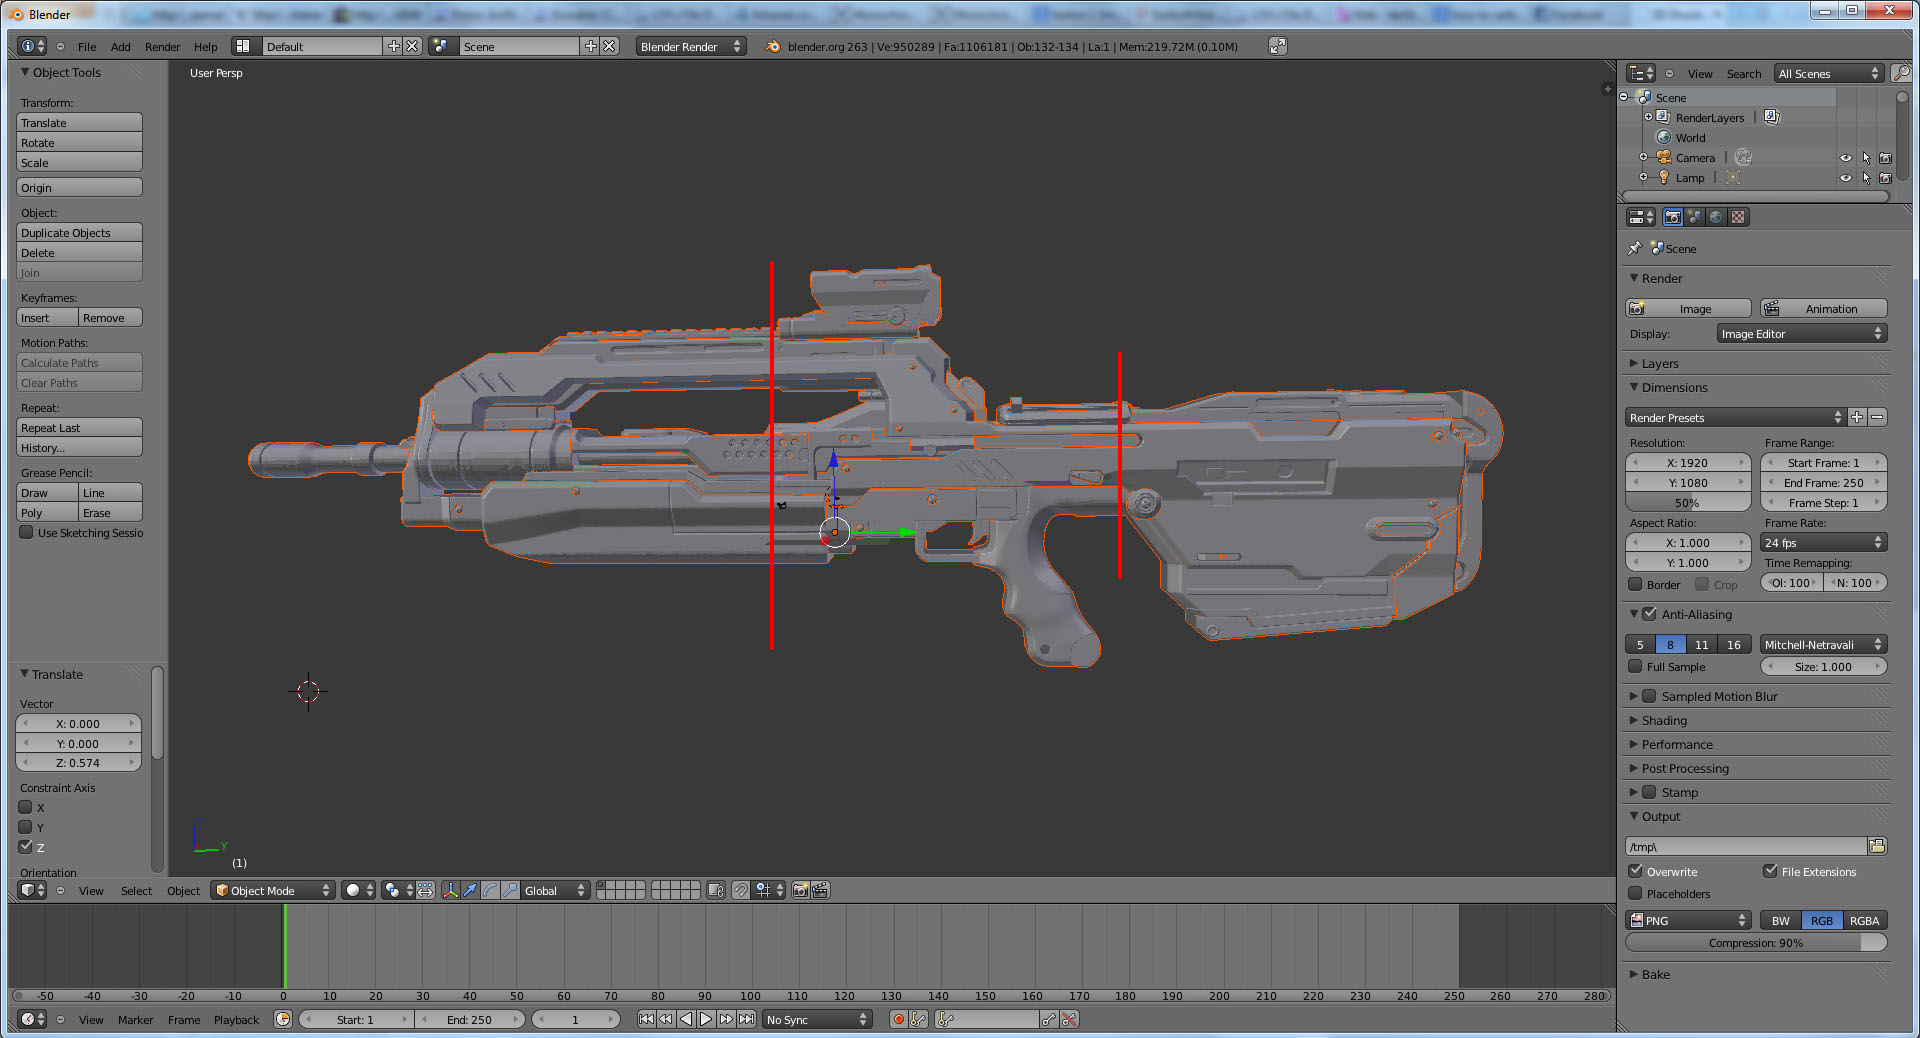
Task: Toggle the Overwrite checkbox
Action: tap(1636, 871)
